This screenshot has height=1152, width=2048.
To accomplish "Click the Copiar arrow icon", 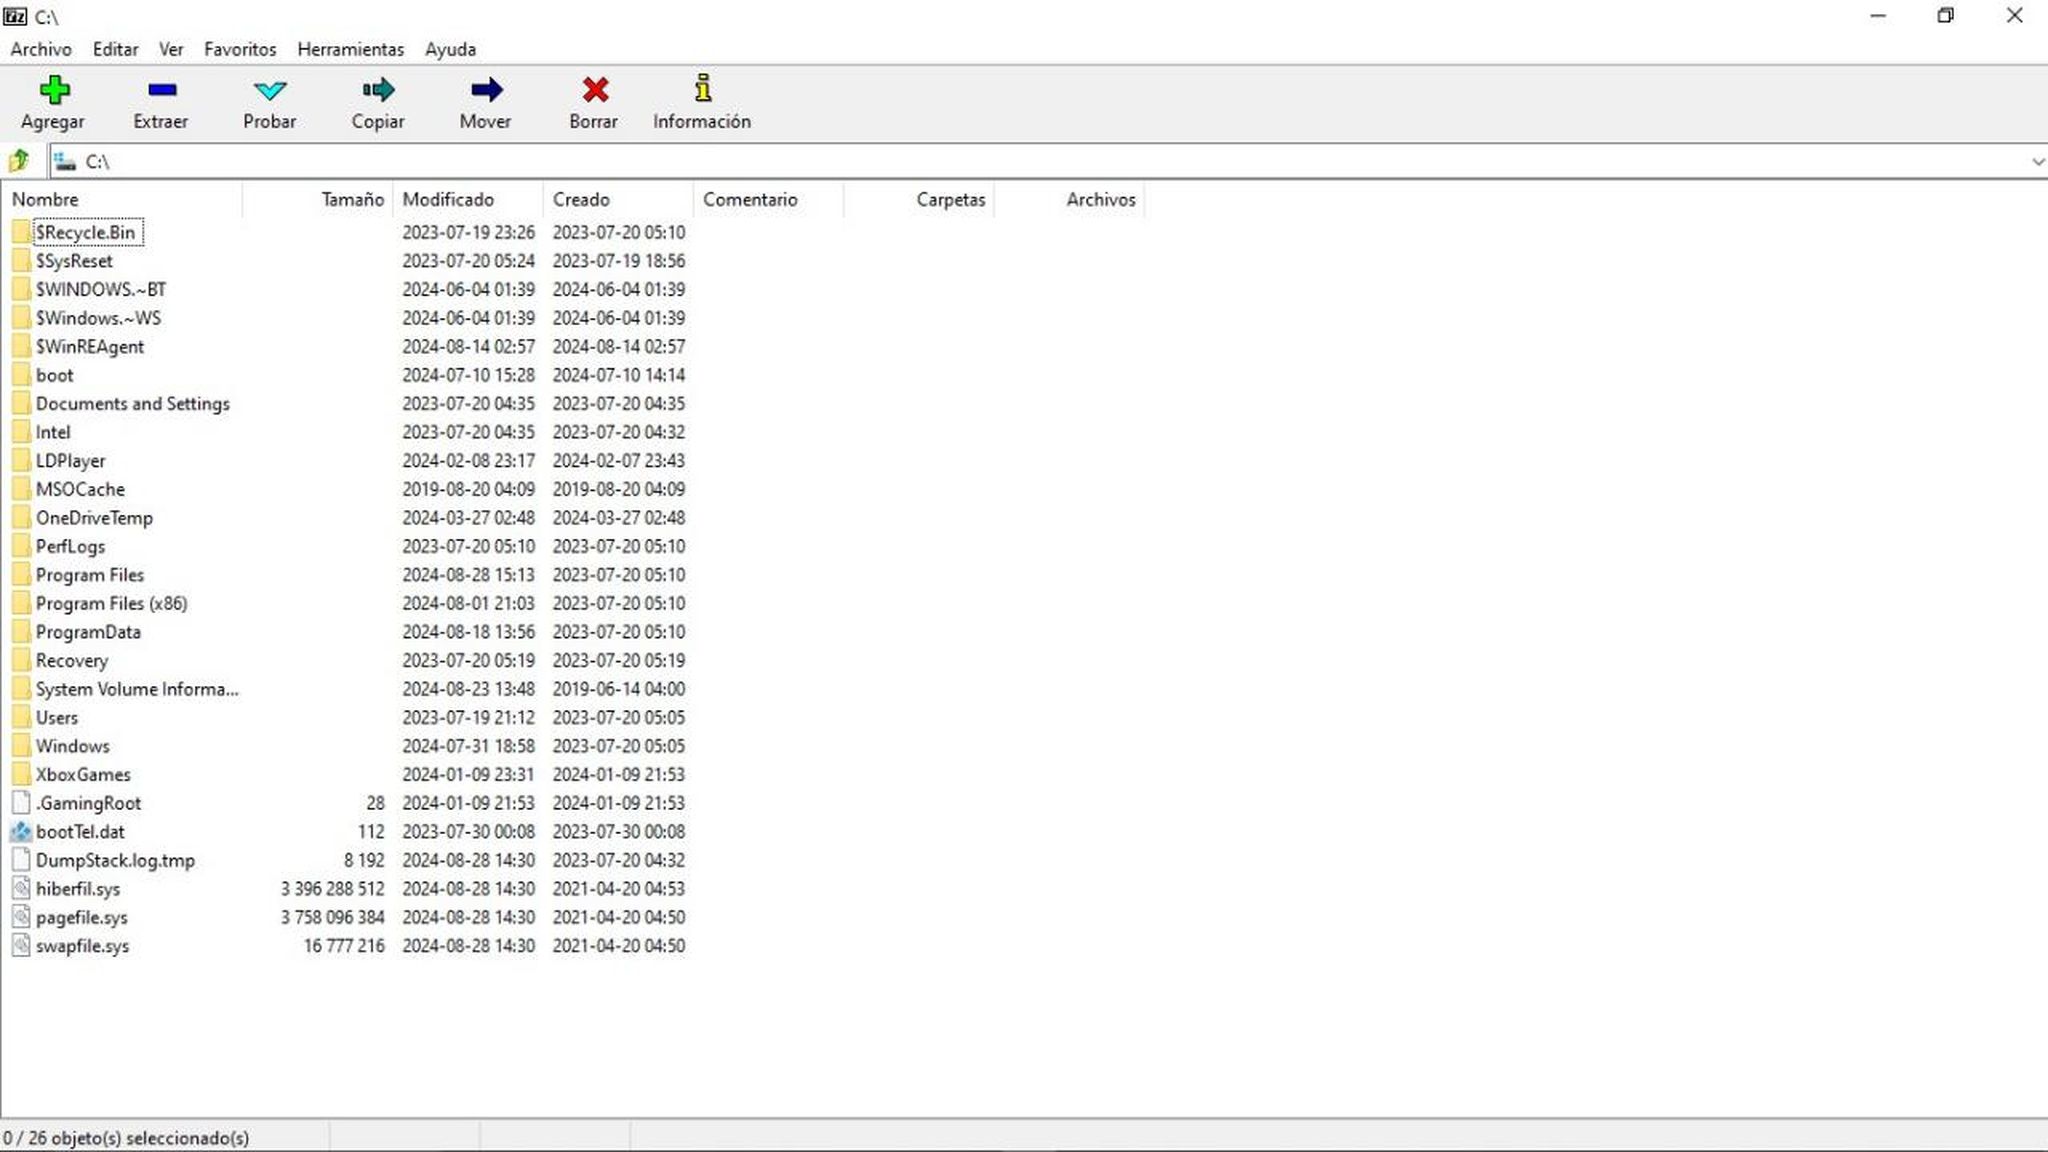I will [377, 91].
